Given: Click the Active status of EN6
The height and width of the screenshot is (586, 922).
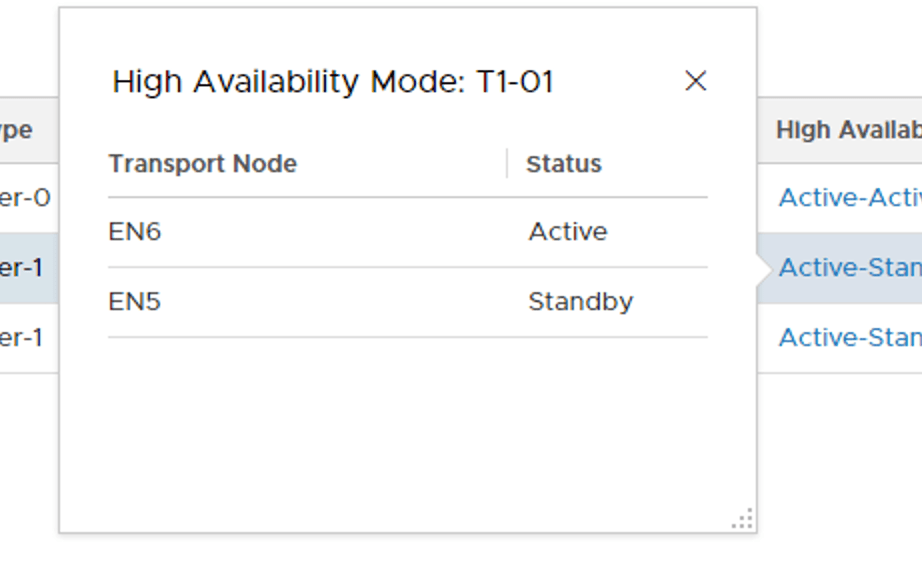Looking at the screenshot, I should [x=567, y=231].
